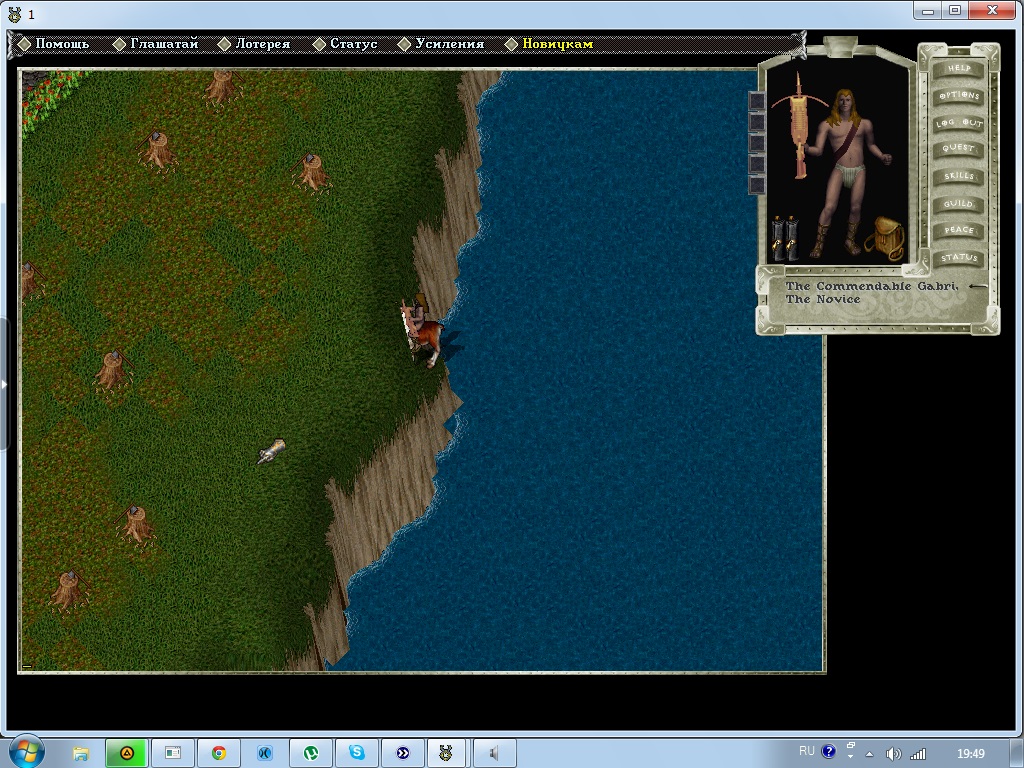Image resolution: width=1024 pixels, height=768 pixels.
Task: Click the name 'The Commendable Gabri'
Action: point(871,286)
